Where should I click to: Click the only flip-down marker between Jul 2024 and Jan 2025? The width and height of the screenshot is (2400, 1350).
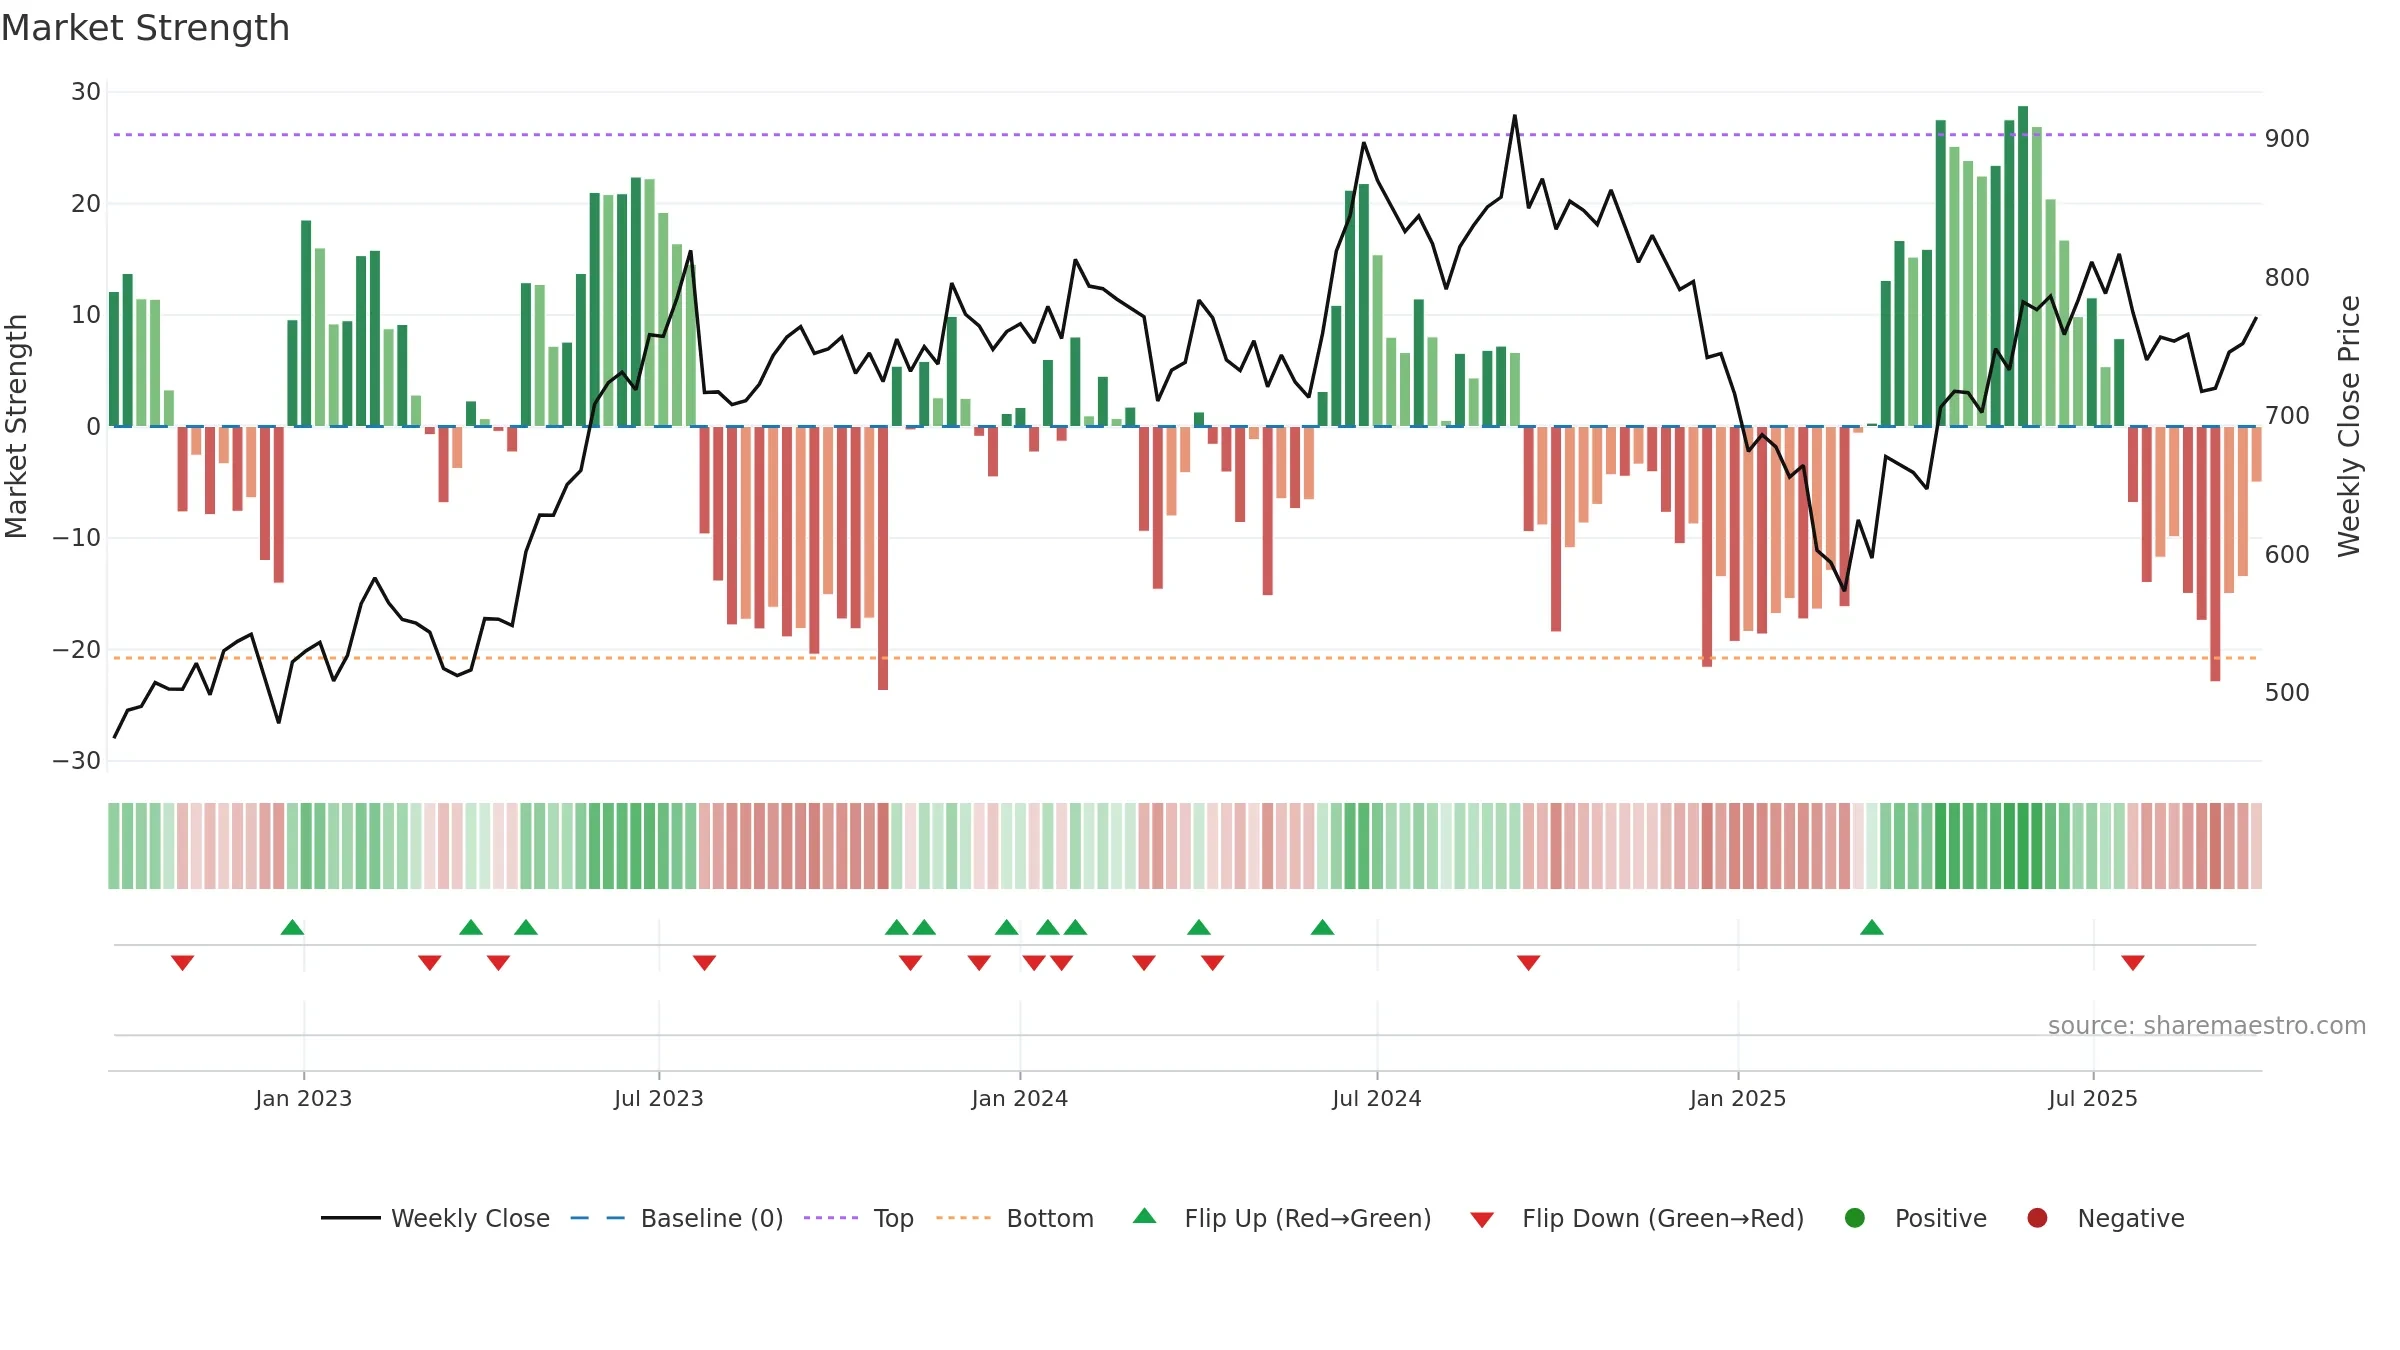1528,963
